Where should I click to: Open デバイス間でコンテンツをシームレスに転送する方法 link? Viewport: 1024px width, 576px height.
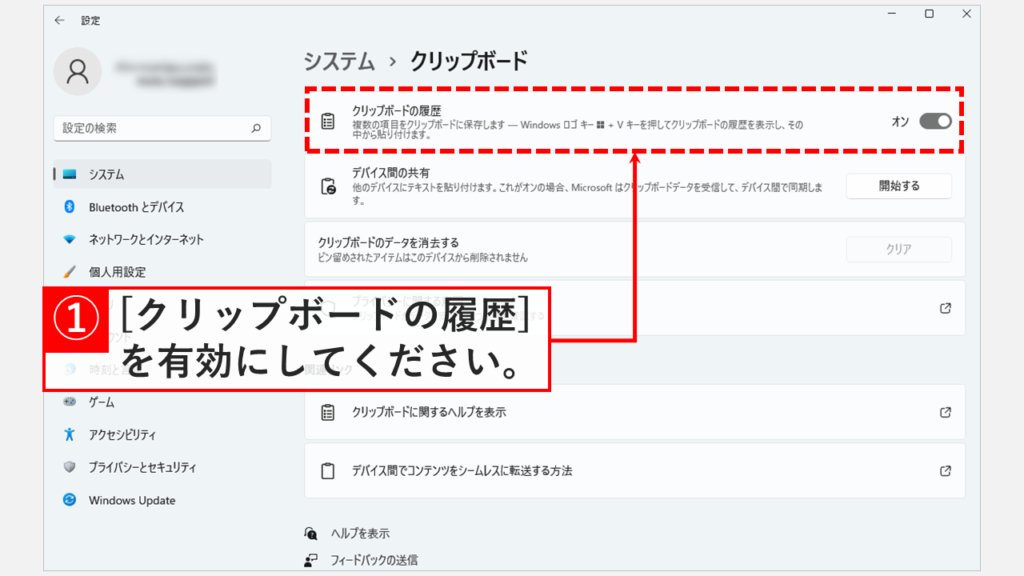461,470
